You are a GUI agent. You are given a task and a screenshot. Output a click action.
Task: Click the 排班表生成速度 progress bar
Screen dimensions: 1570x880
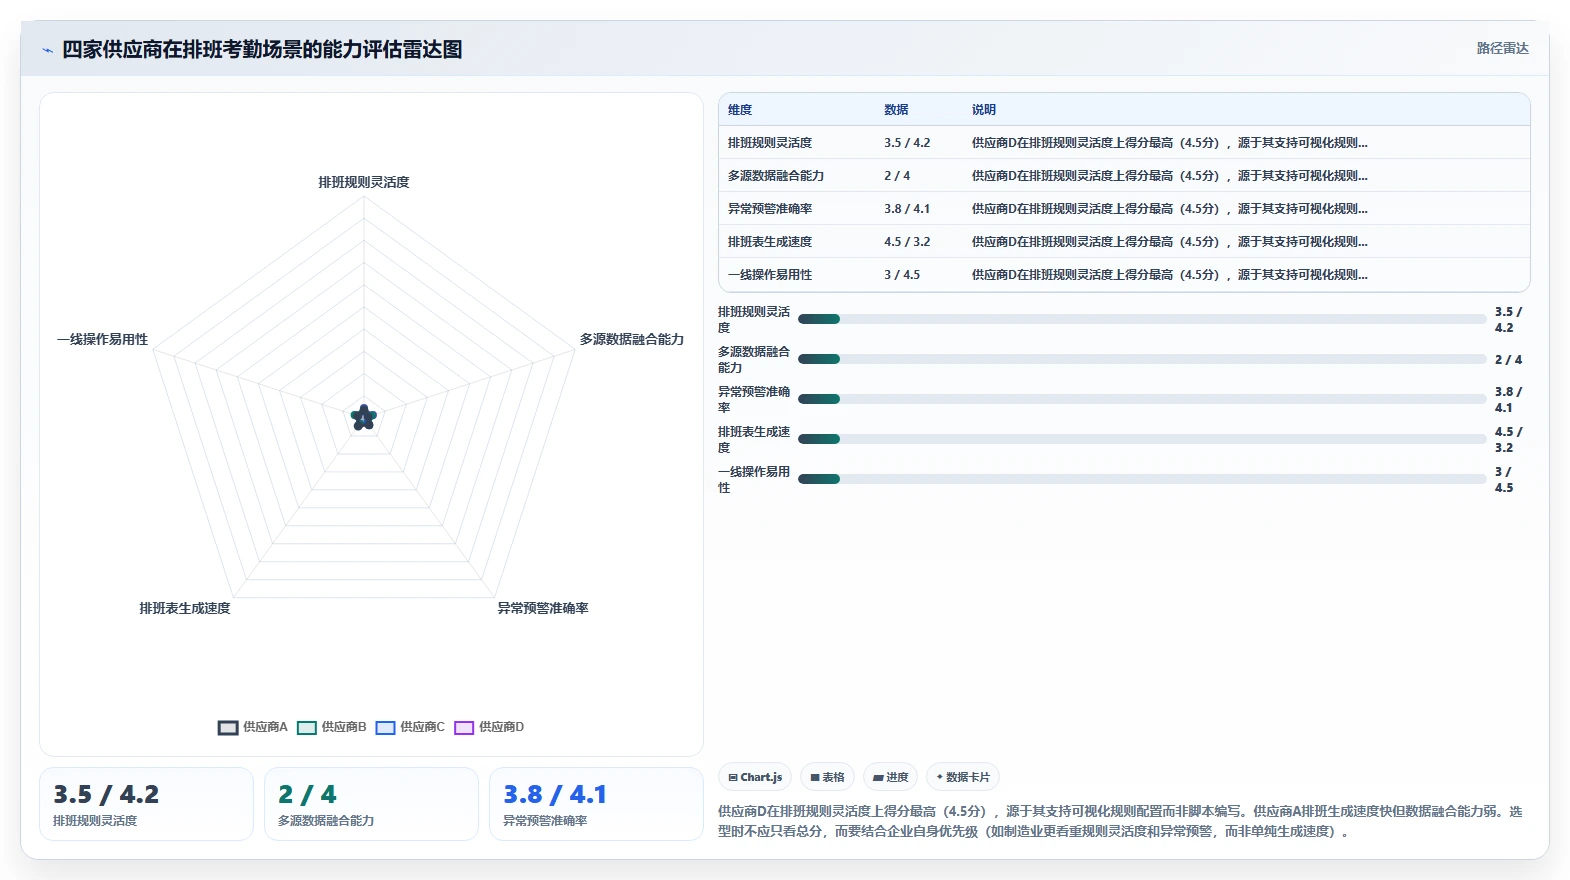click(x=1142, y=439)
